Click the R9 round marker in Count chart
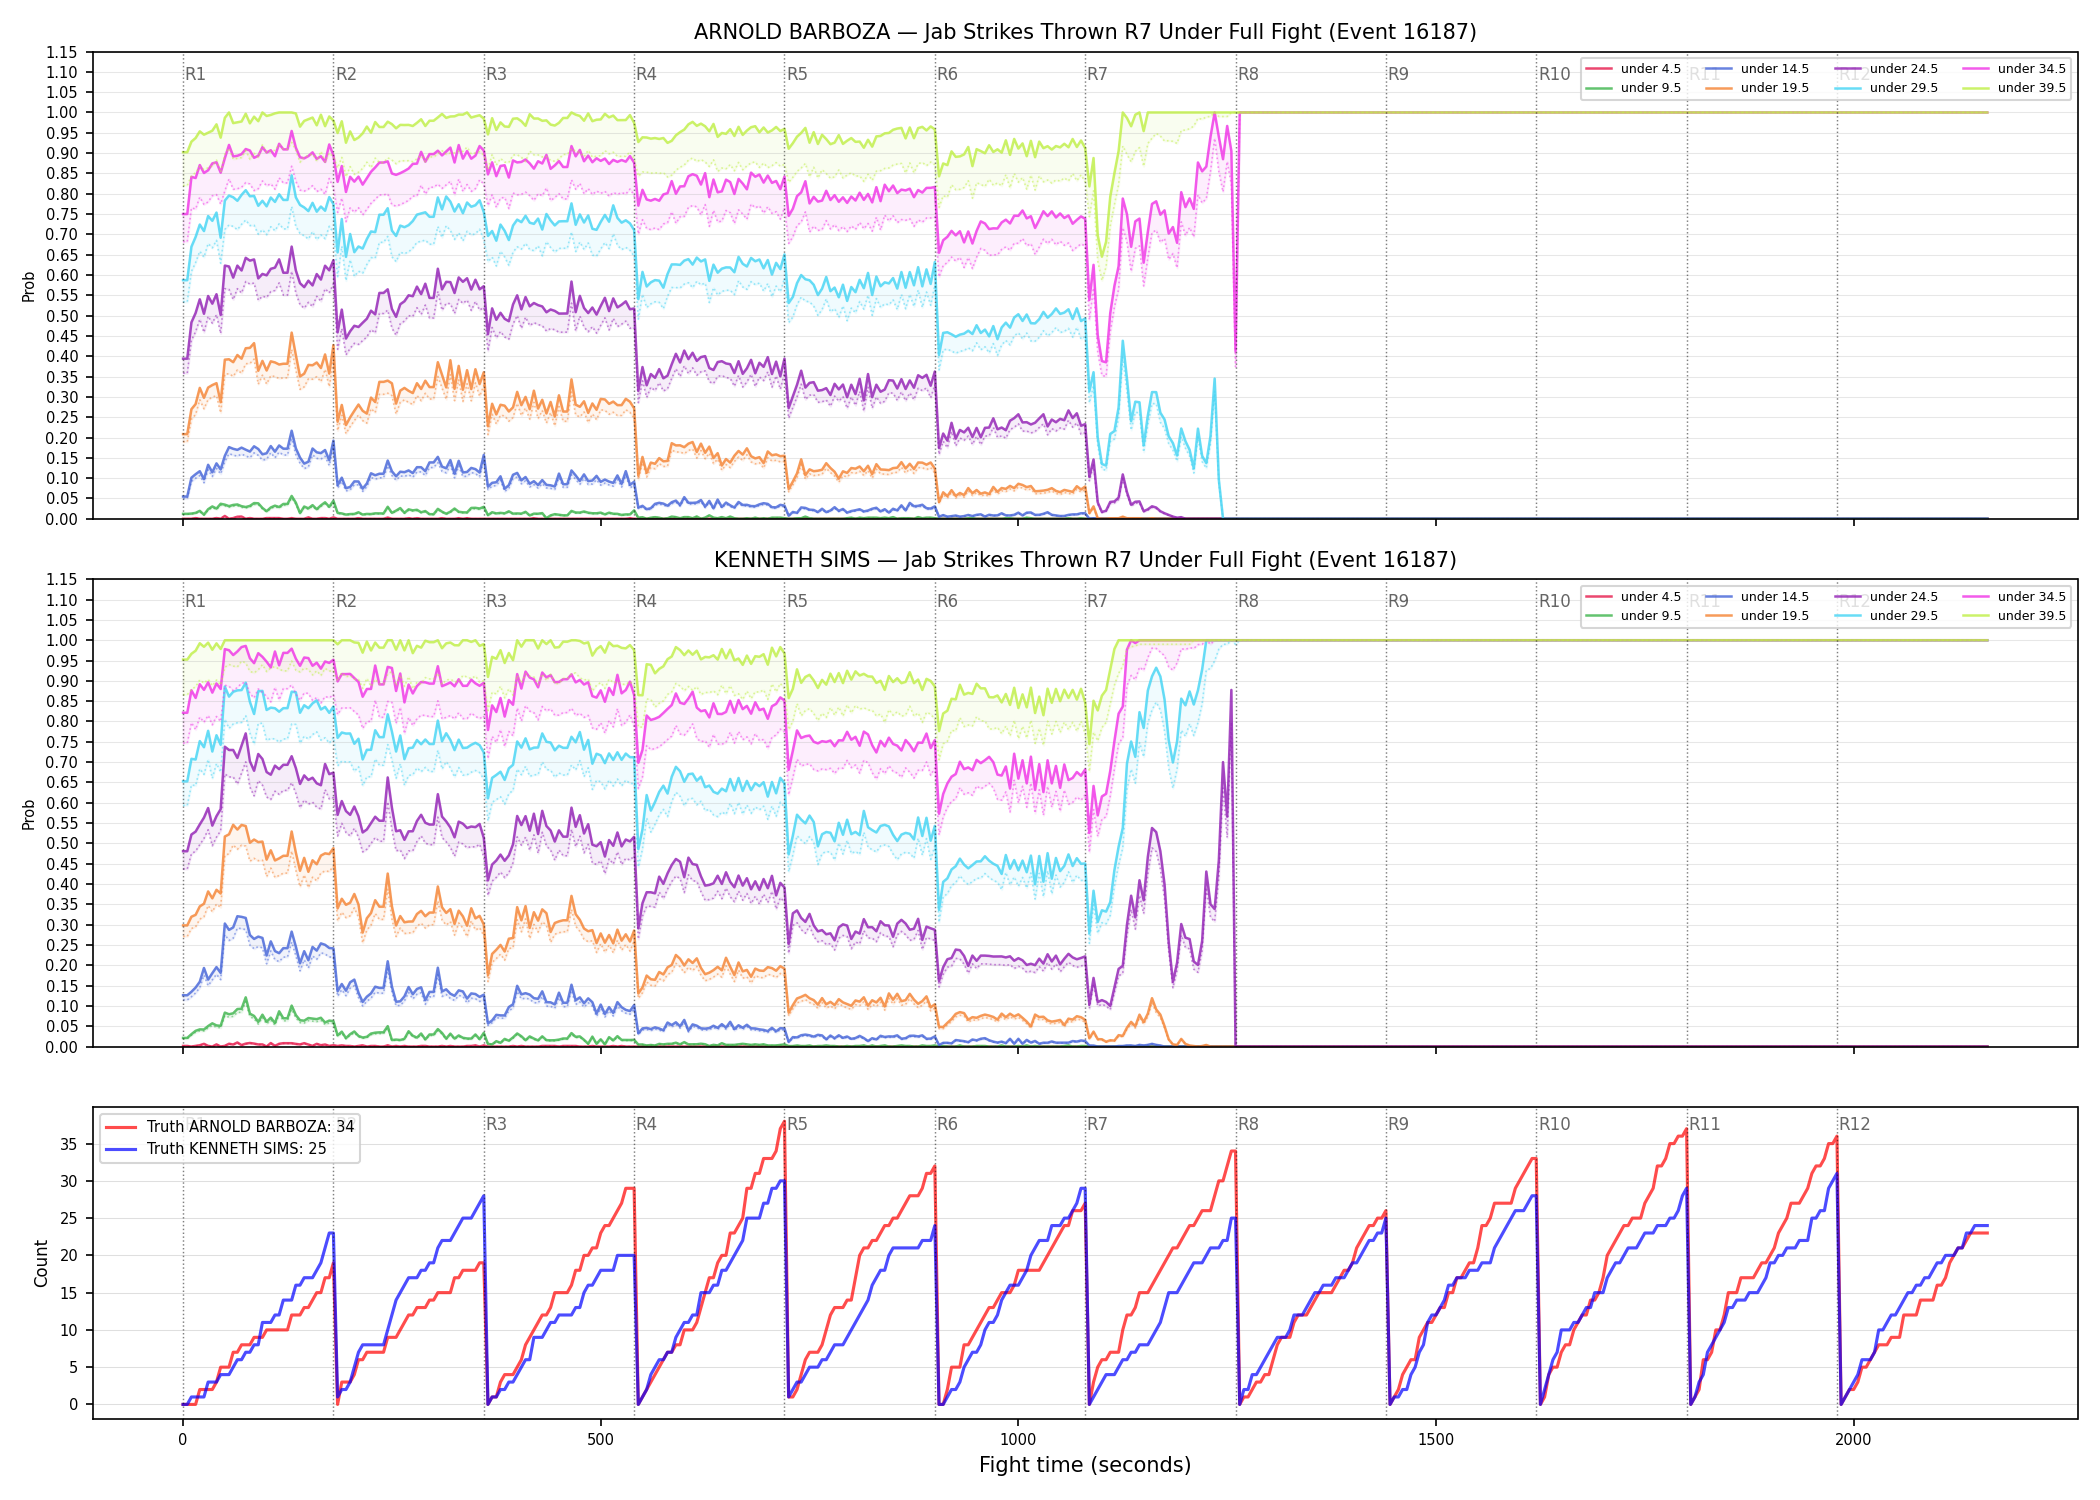This screenshot has width=2100, height=1500. [x=1398, y=1124]
